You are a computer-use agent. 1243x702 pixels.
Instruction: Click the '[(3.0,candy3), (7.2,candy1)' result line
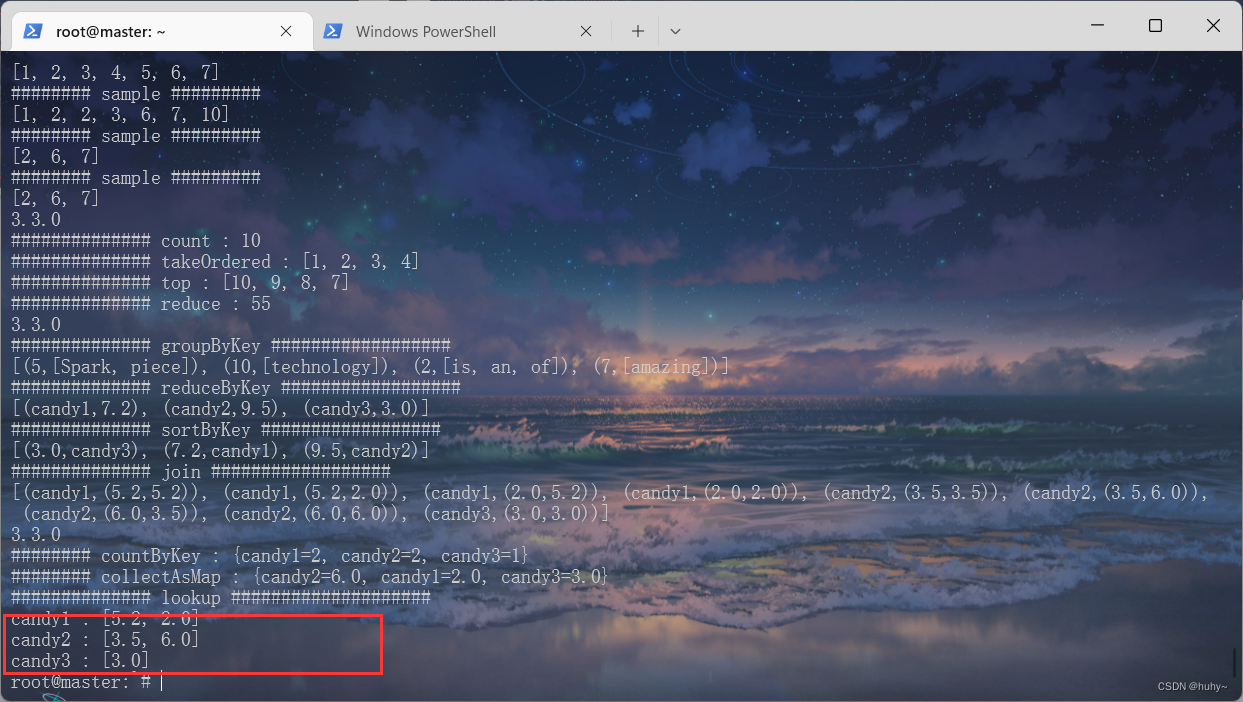[x=221, y=451]
